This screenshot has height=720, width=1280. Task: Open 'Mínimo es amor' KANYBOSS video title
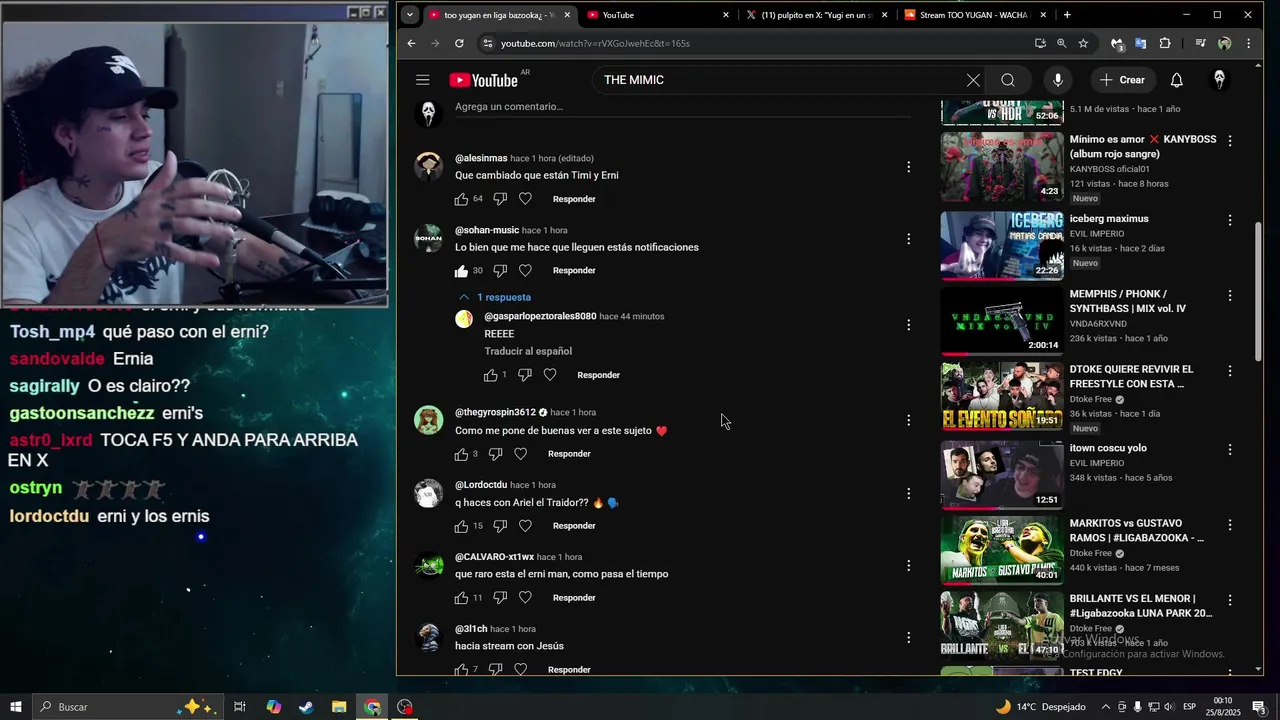pos(1143,146)
